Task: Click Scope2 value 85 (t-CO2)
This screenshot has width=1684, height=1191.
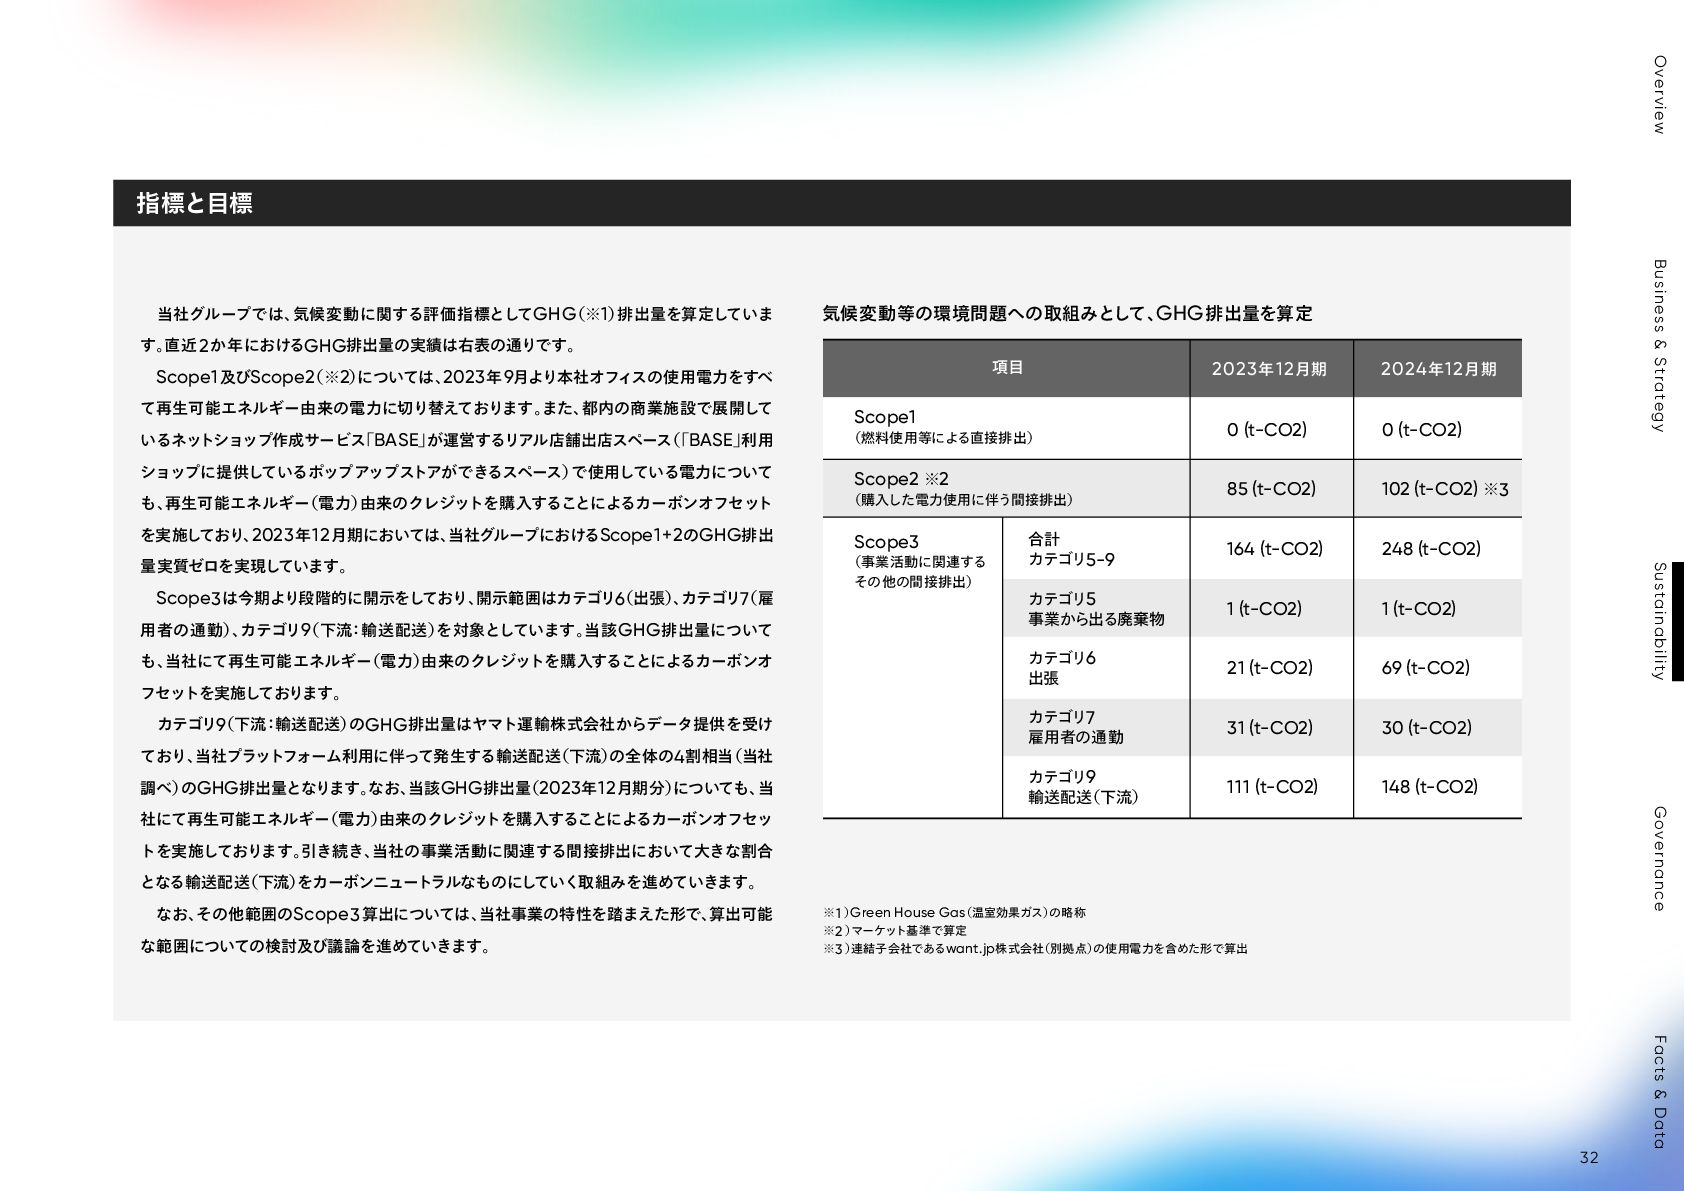Action: pyautogui.click(x=1271, y=489)
